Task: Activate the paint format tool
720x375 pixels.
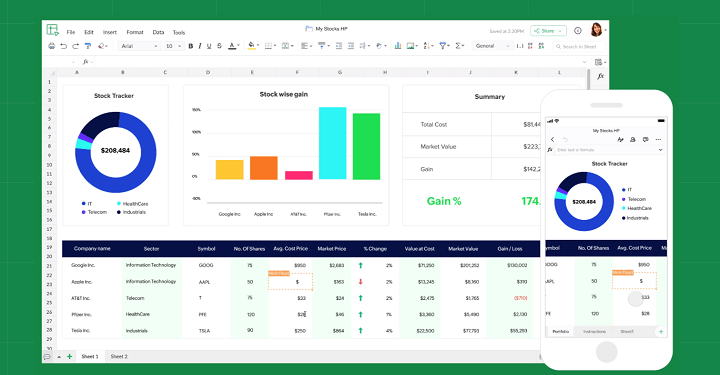Action: point(88,46)
